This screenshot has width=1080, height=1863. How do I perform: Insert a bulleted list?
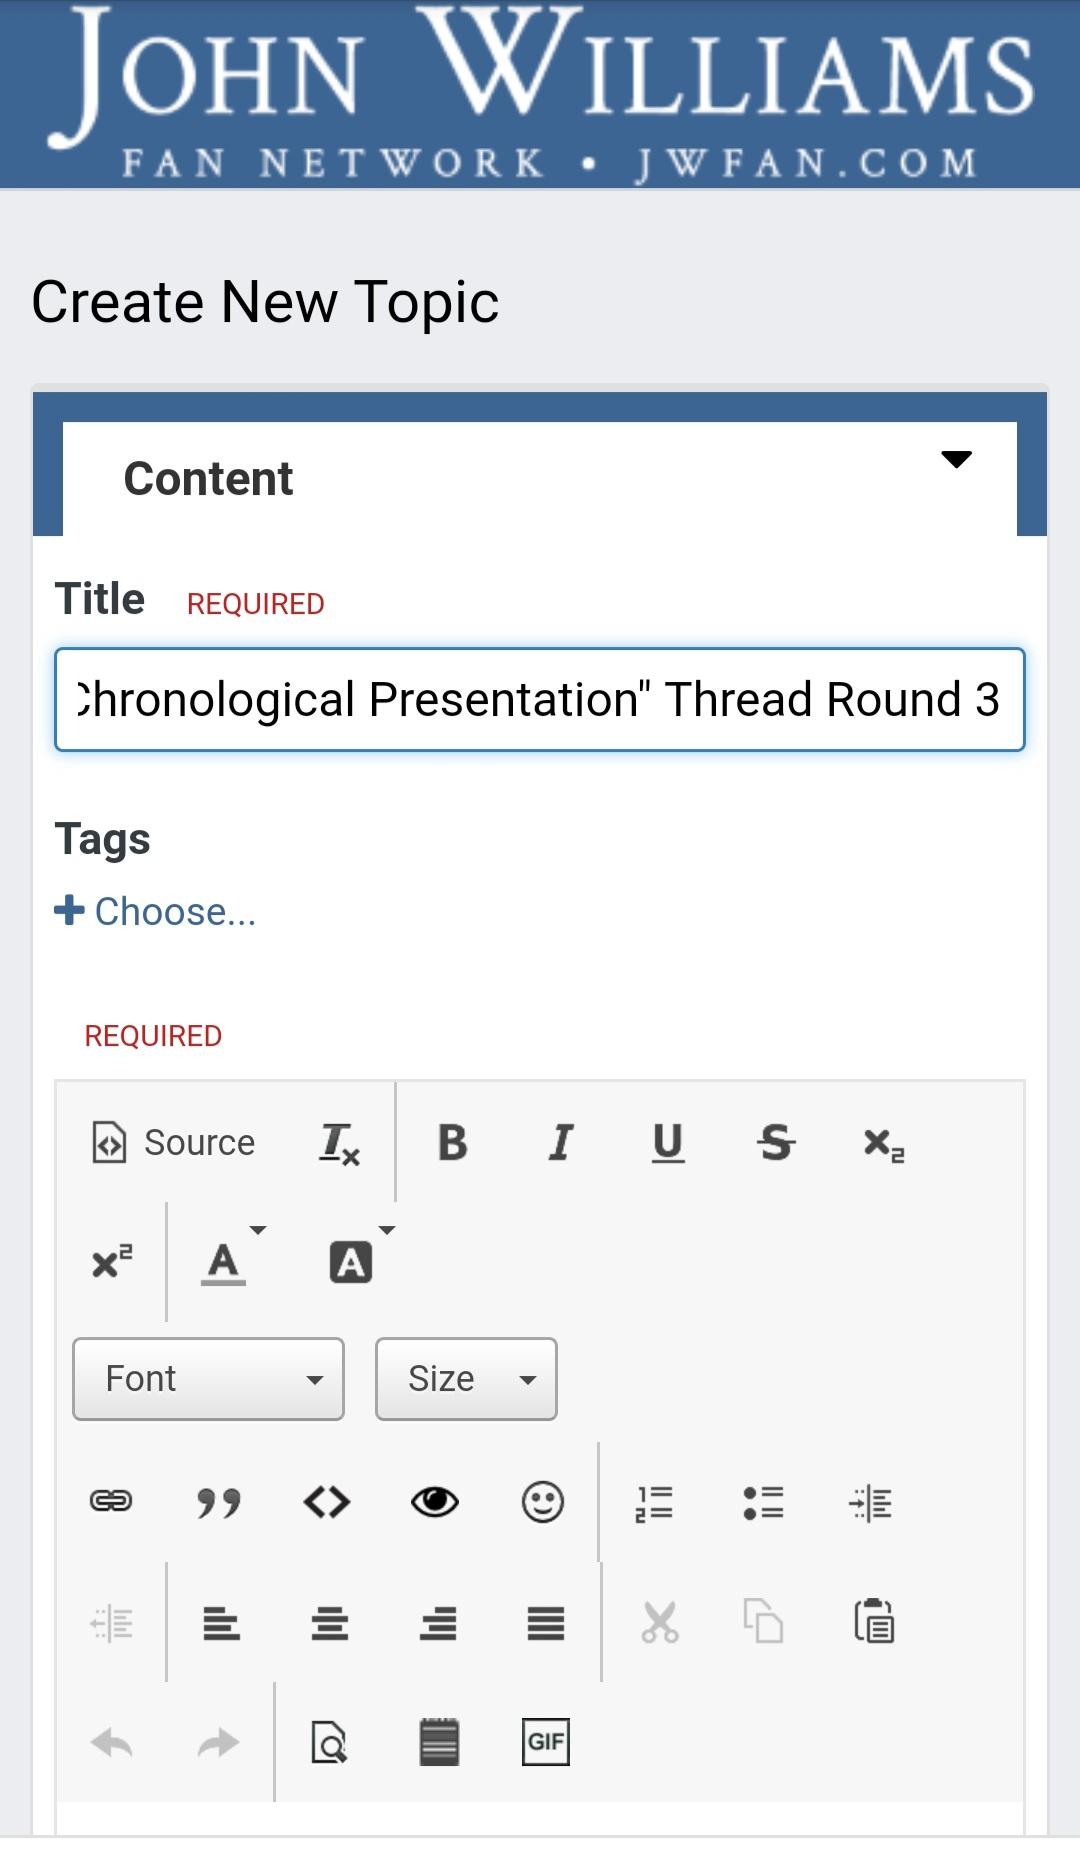pyautogui.click(x=763, y=1501)
